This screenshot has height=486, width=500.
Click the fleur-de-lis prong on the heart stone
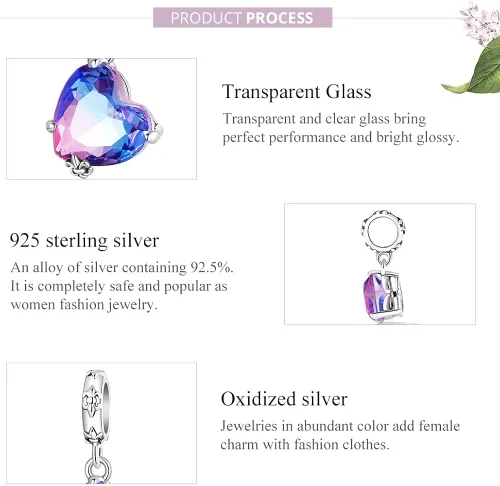coord(79,166)
